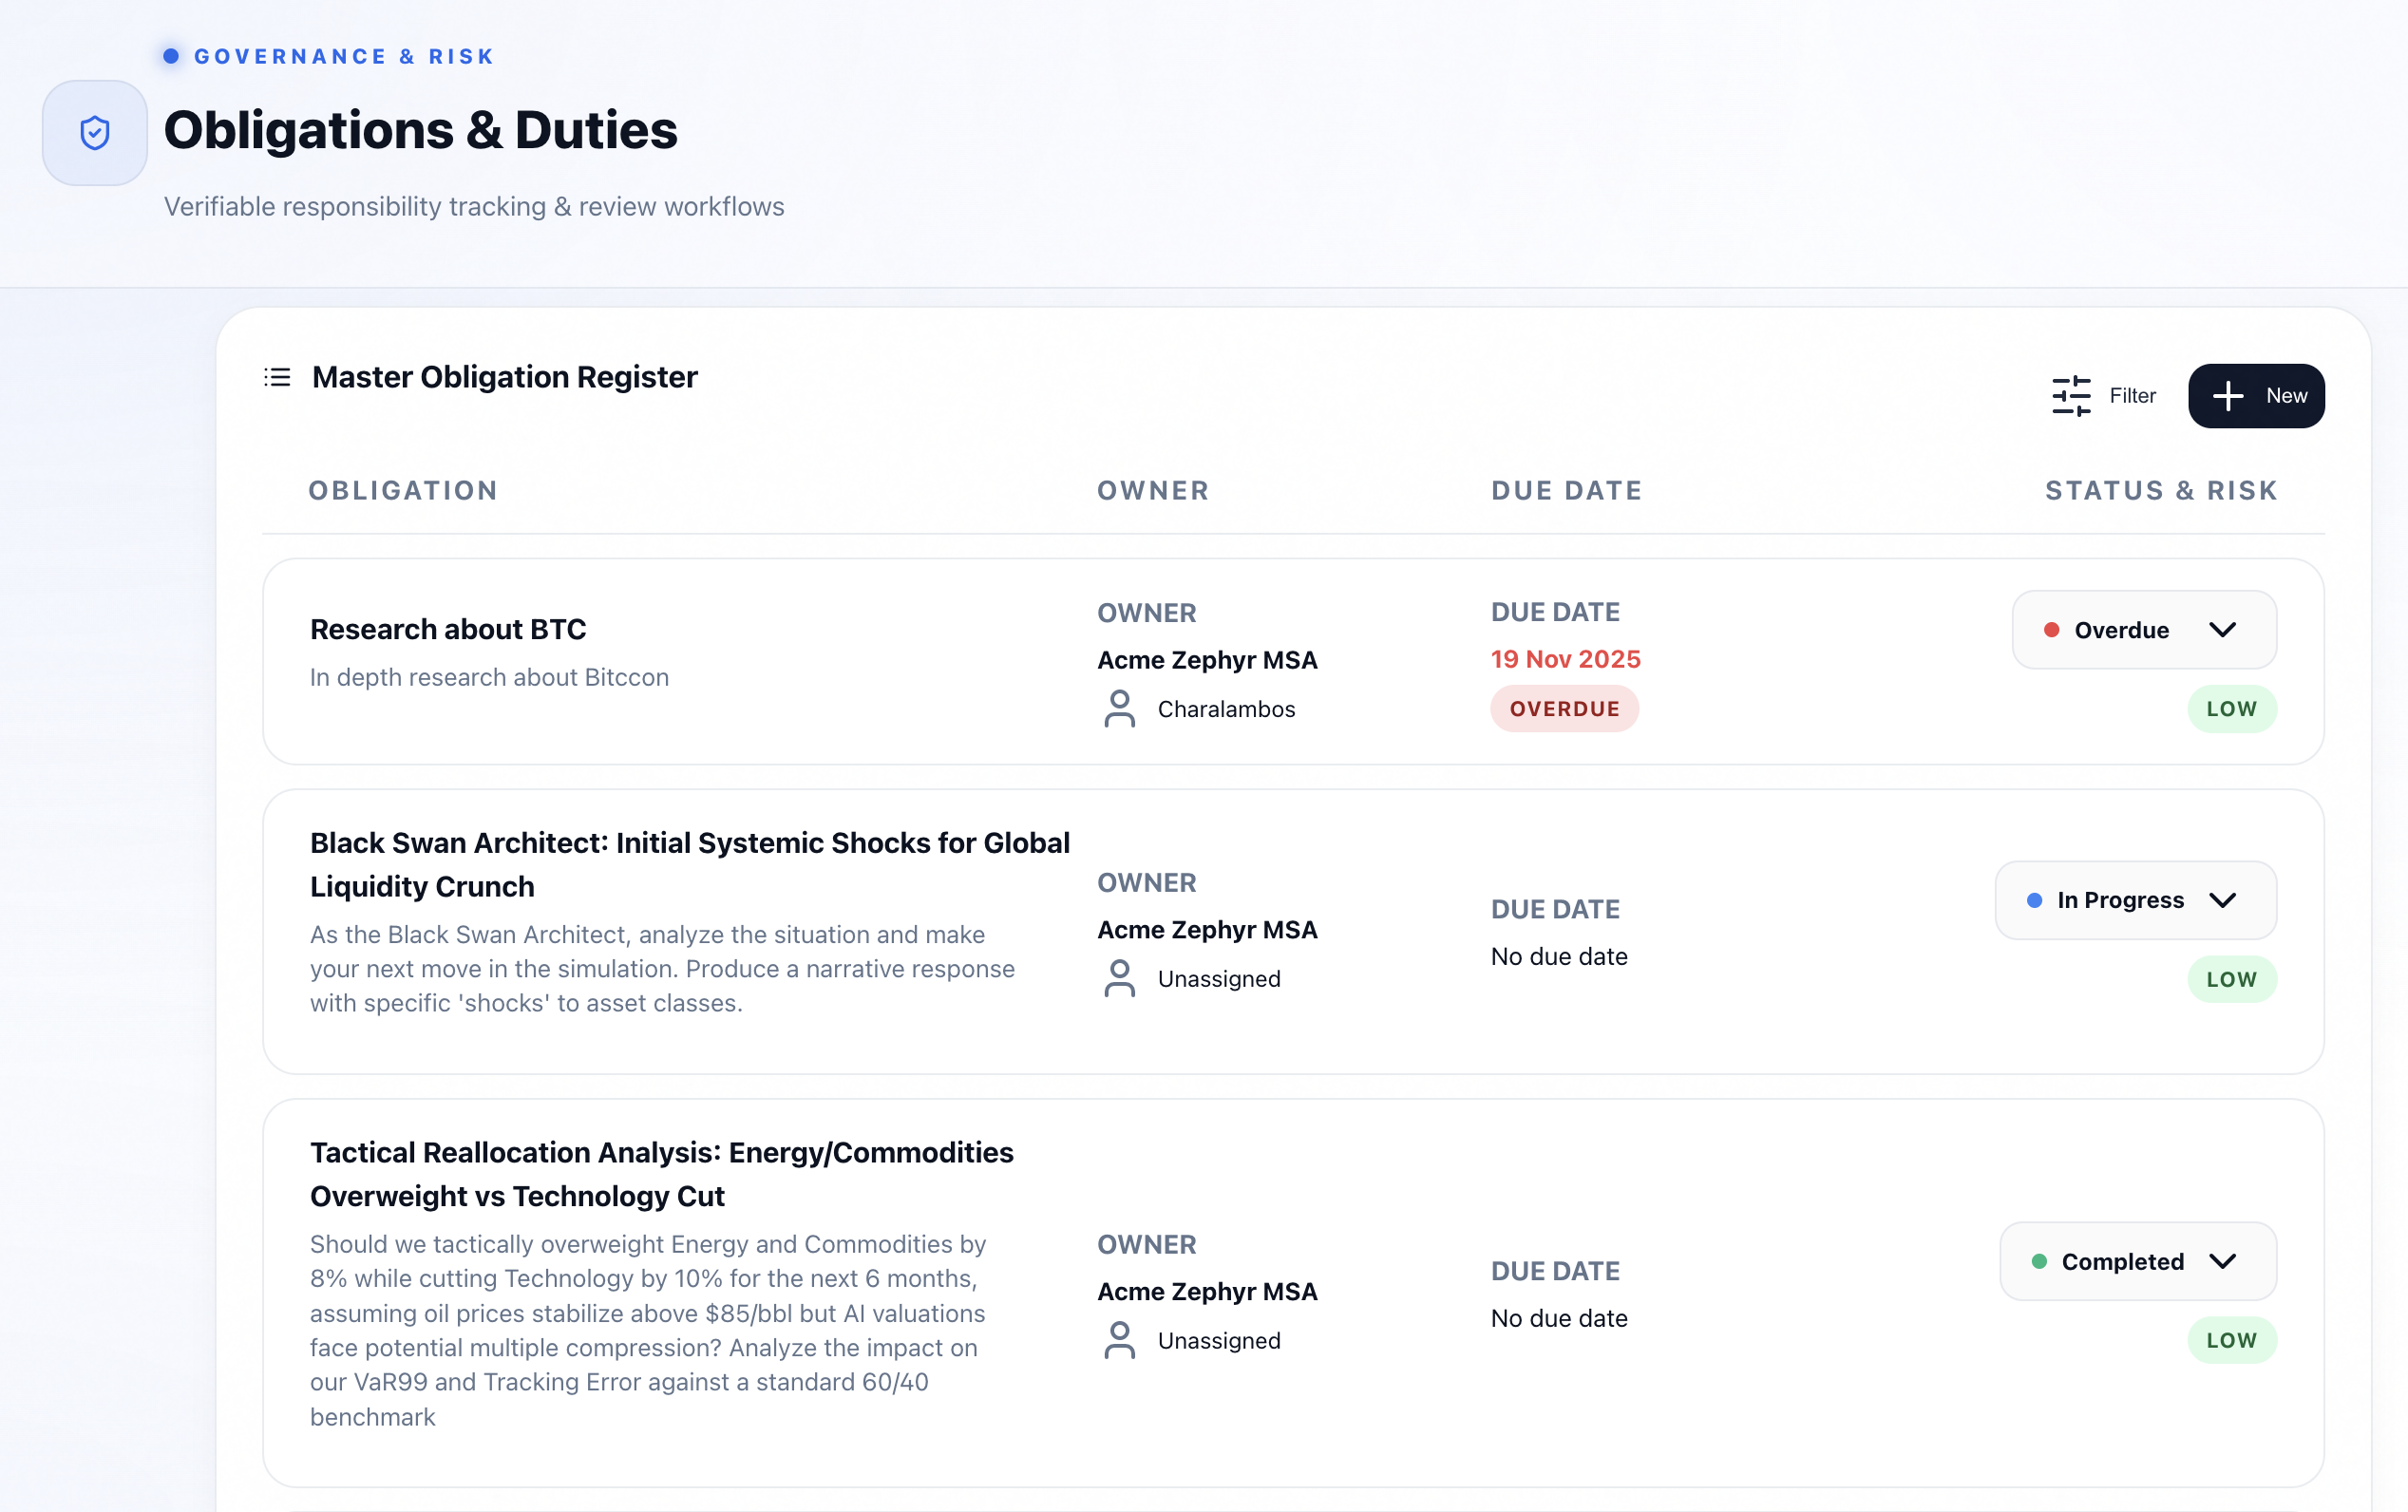Screen dimensions: 2408x1512
Task: Select the person icon next to Charalambos
Action: (x=1119, y=709)
